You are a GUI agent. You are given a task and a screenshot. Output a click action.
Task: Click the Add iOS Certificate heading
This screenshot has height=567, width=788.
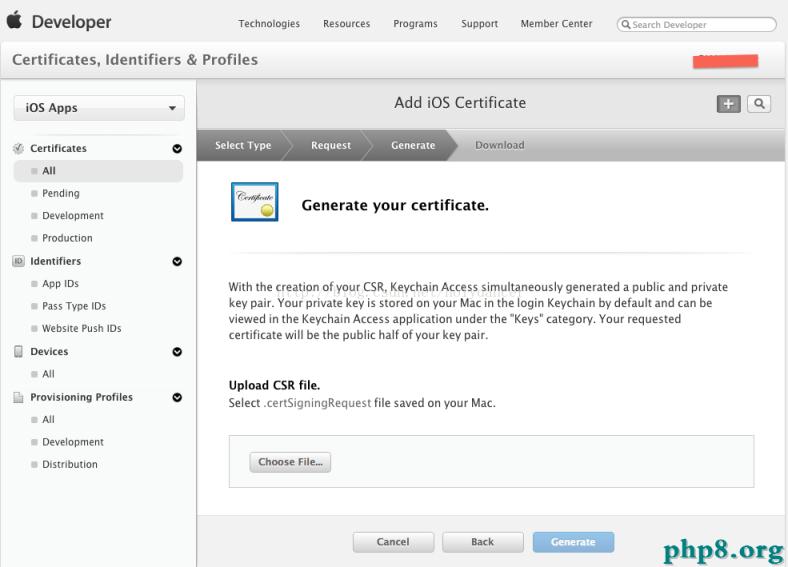(460, 103)
